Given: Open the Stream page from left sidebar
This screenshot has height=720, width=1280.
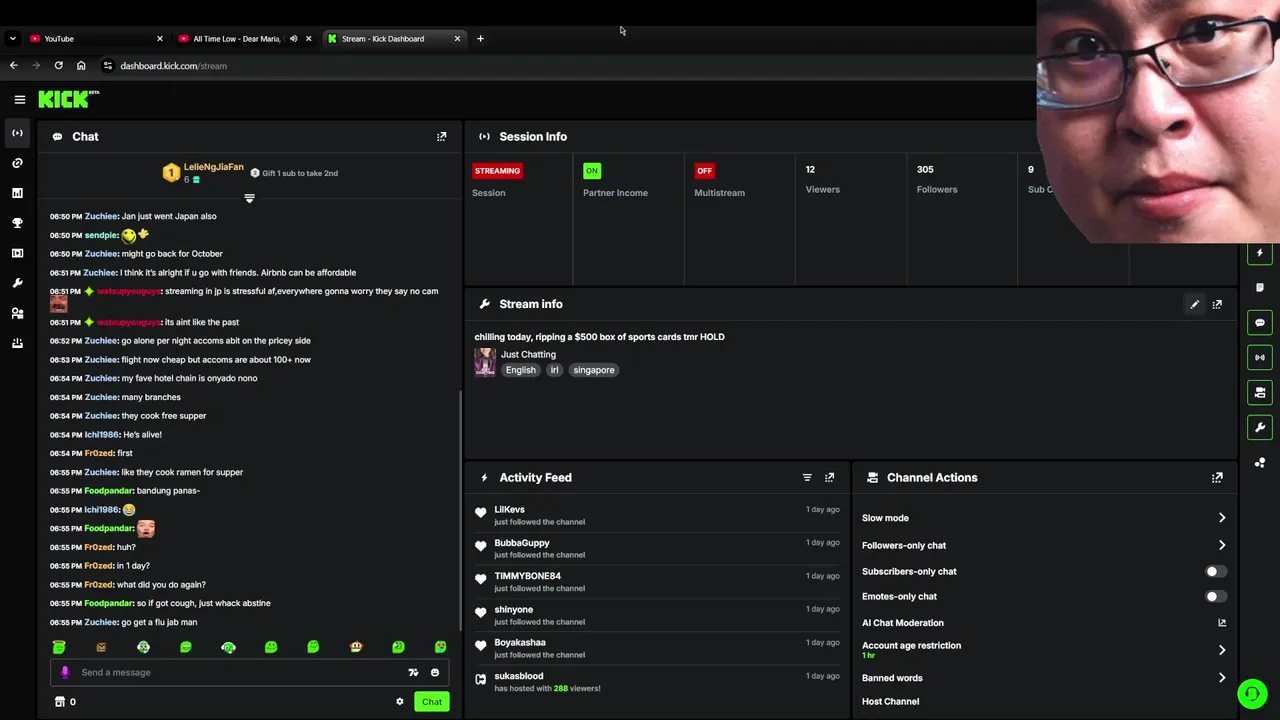Looking at the screenshot, I should pyautogui.click(x=17, y=133).
